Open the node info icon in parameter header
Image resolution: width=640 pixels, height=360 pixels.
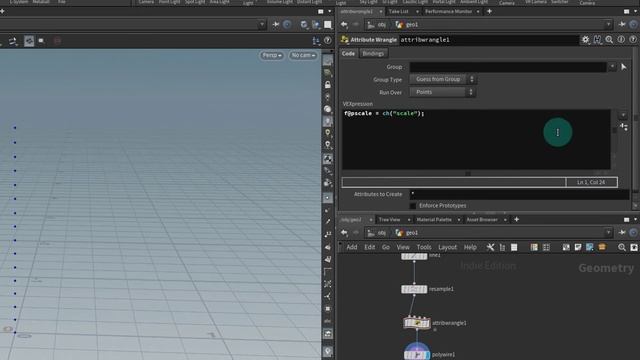click(x=621, y=40)
